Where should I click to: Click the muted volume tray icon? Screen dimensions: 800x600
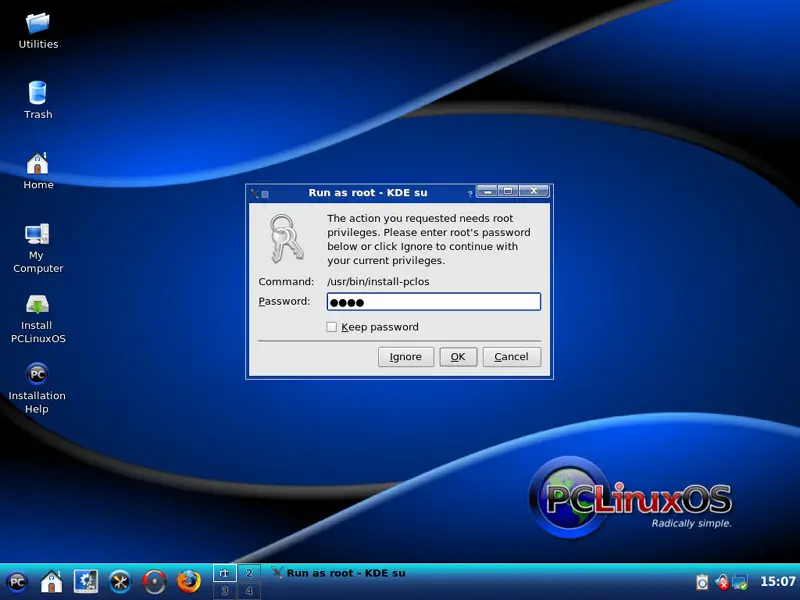pos(721,582)
